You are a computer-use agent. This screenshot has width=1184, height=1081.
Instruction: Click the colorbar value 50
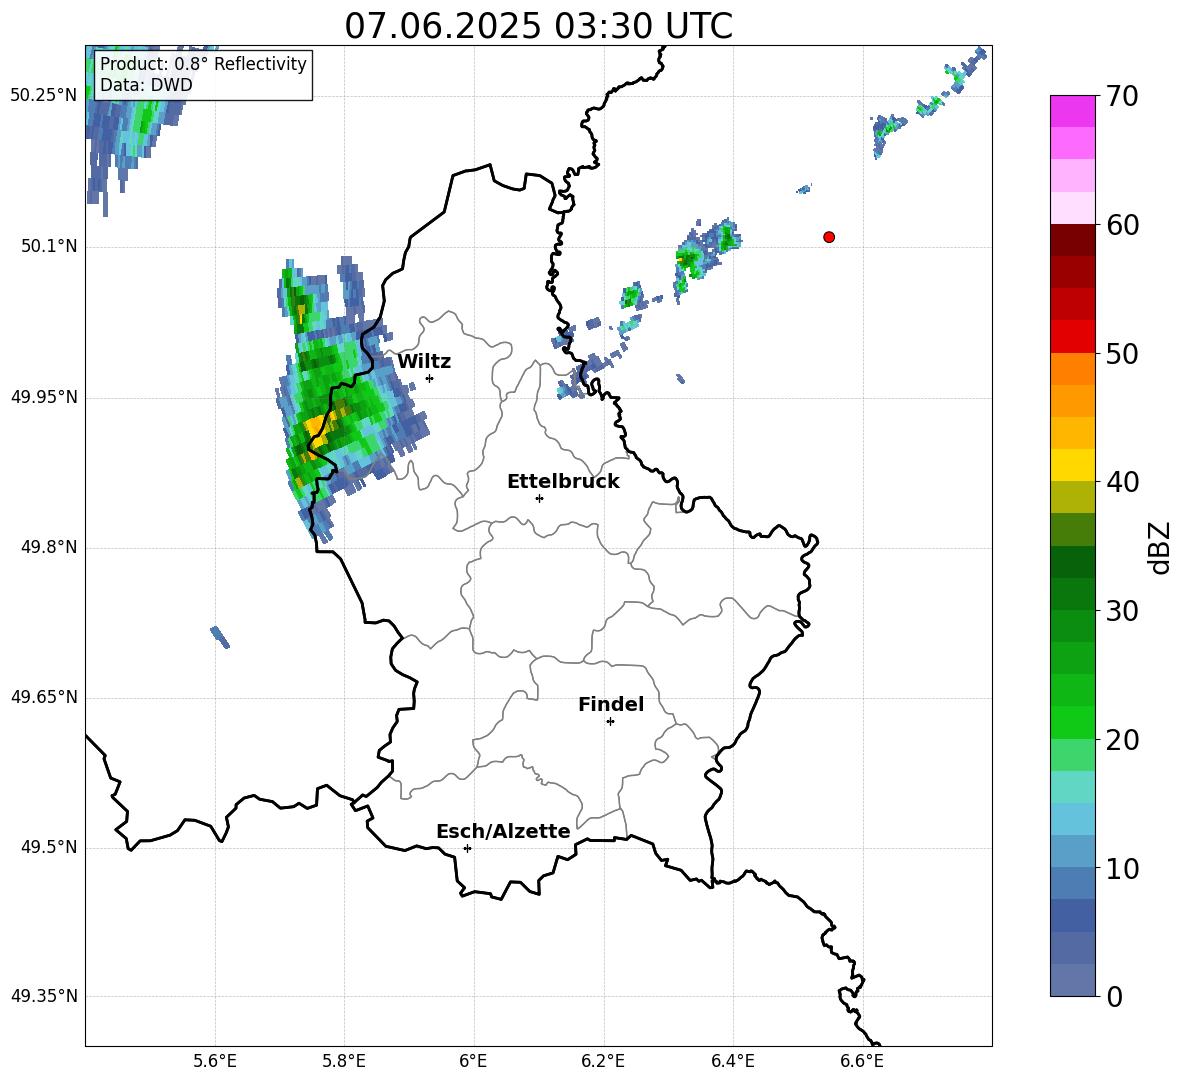click(1122, 354)
